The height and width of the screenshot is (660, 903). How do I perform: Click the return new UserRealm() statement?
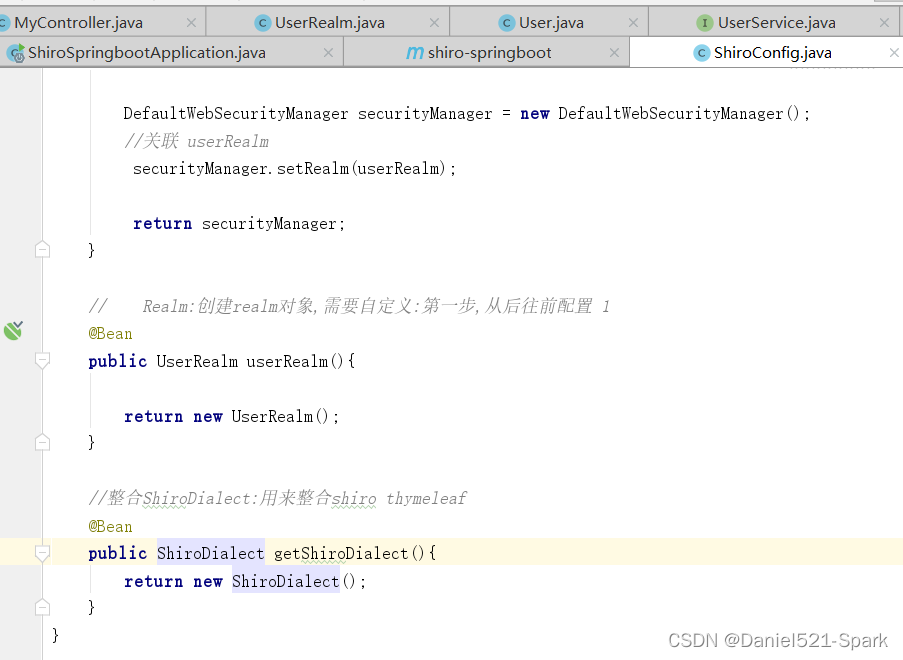232,416
